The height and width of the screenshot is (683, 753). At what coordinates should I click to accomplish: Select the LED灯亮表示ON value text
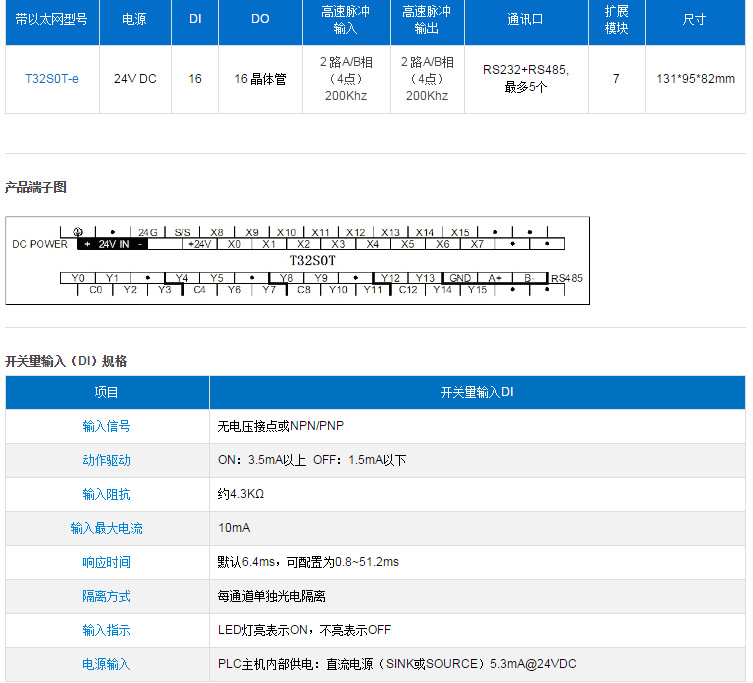coord(263,630)
